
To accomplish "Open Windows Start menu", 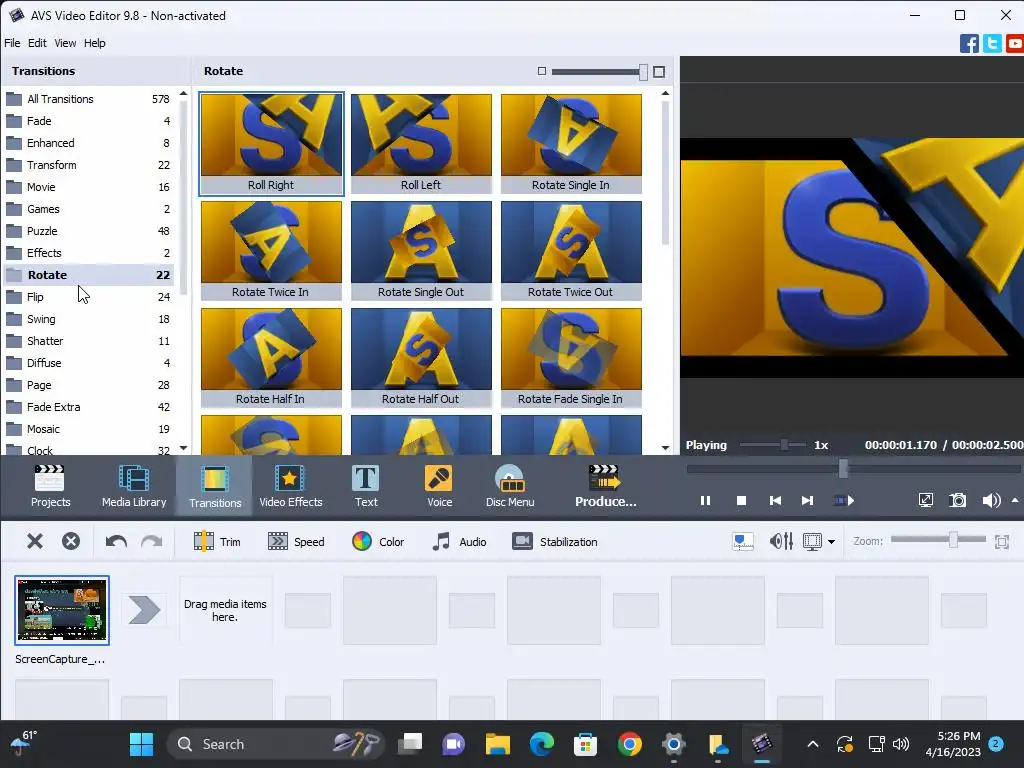I will (x=141, y=744).
